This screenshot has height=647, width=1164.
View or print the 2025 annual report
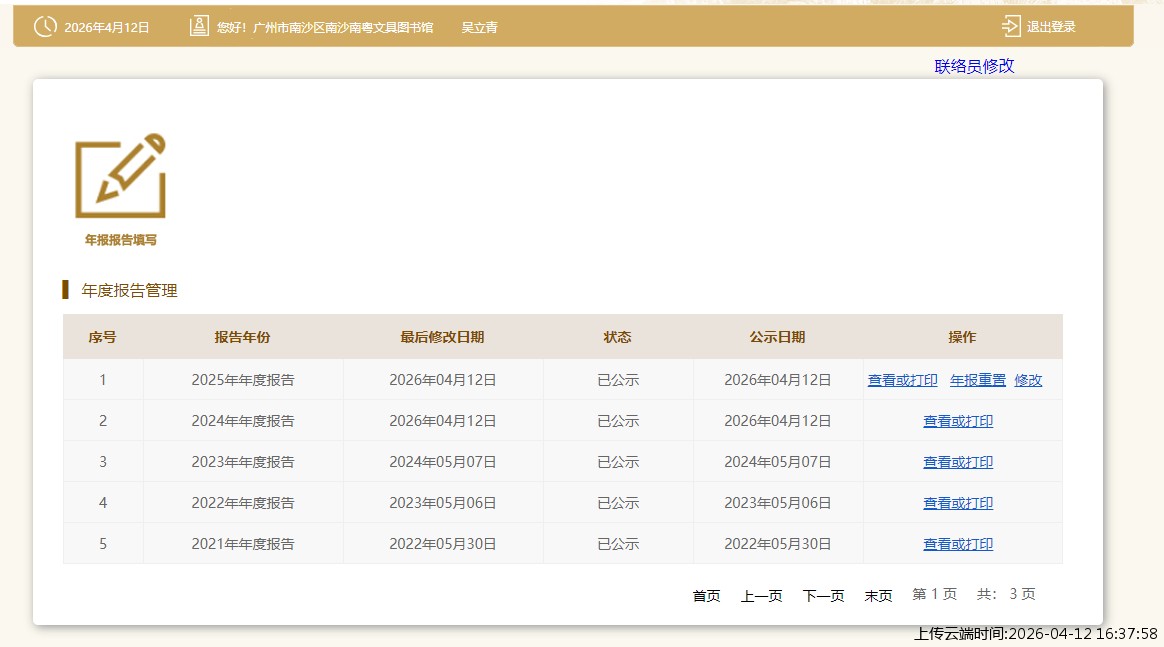tap(902, 380)
